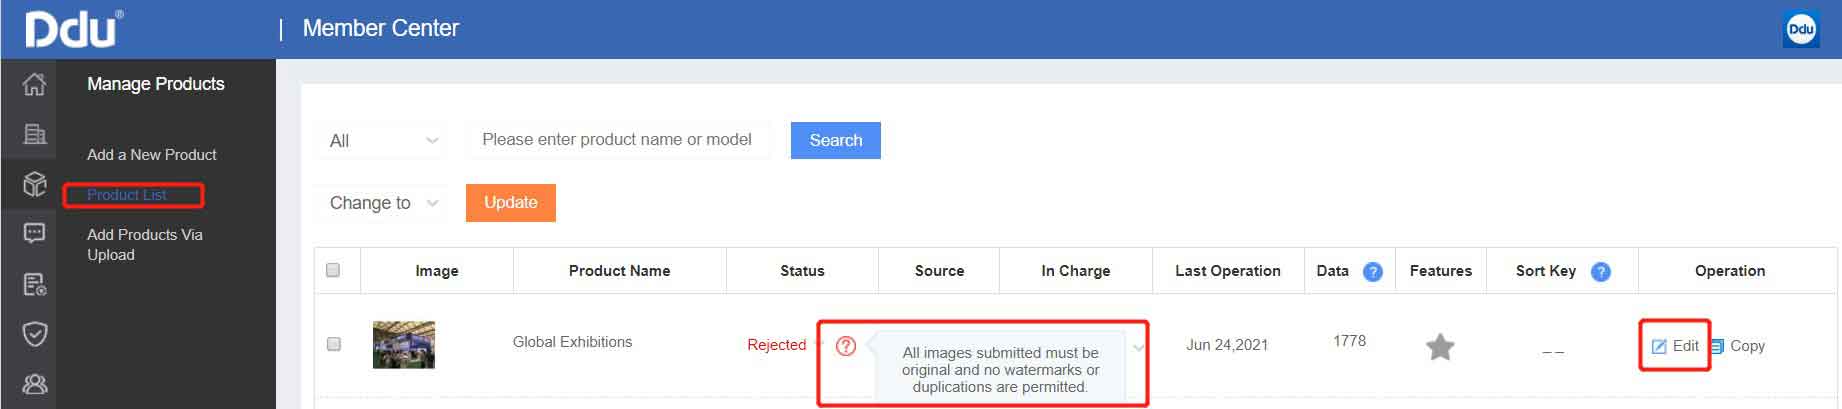
Task: Open Add Products Via Upload menu item
Action: pos(144,244)
